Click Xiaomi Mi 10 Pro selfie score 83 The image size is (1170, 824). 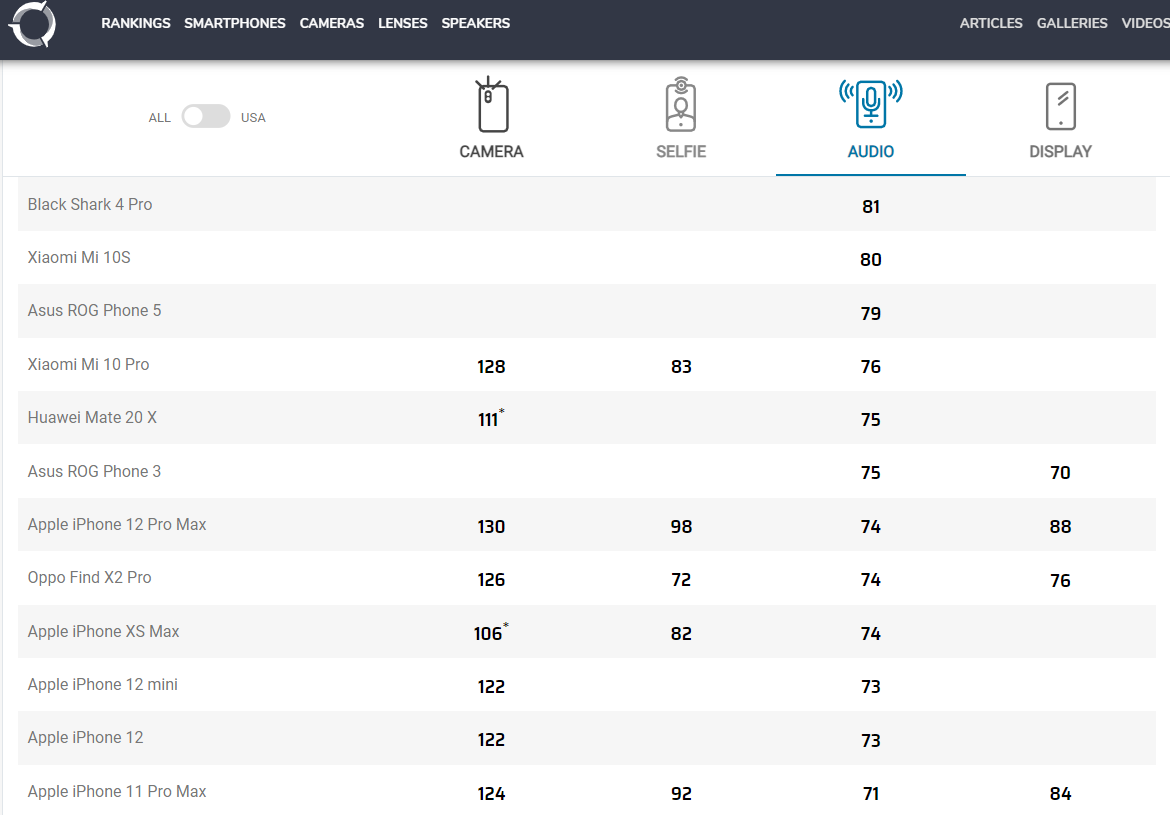[x=681, y=366]
